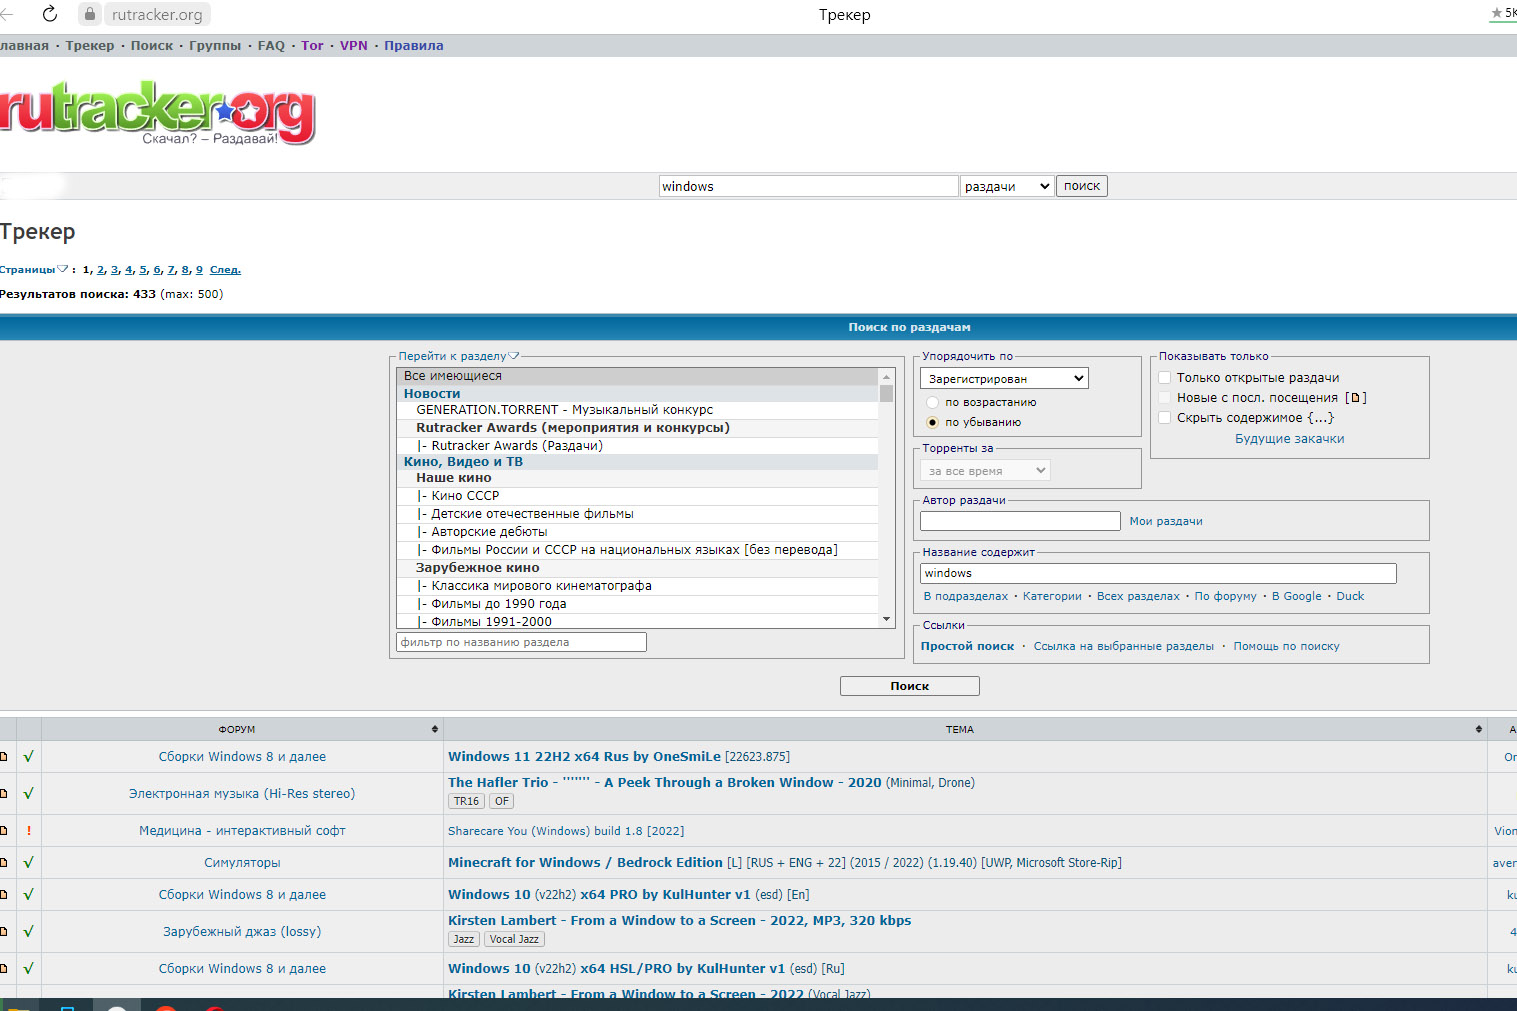Click the Мои раздачи link
1517x1011 pixels.
1166,521
